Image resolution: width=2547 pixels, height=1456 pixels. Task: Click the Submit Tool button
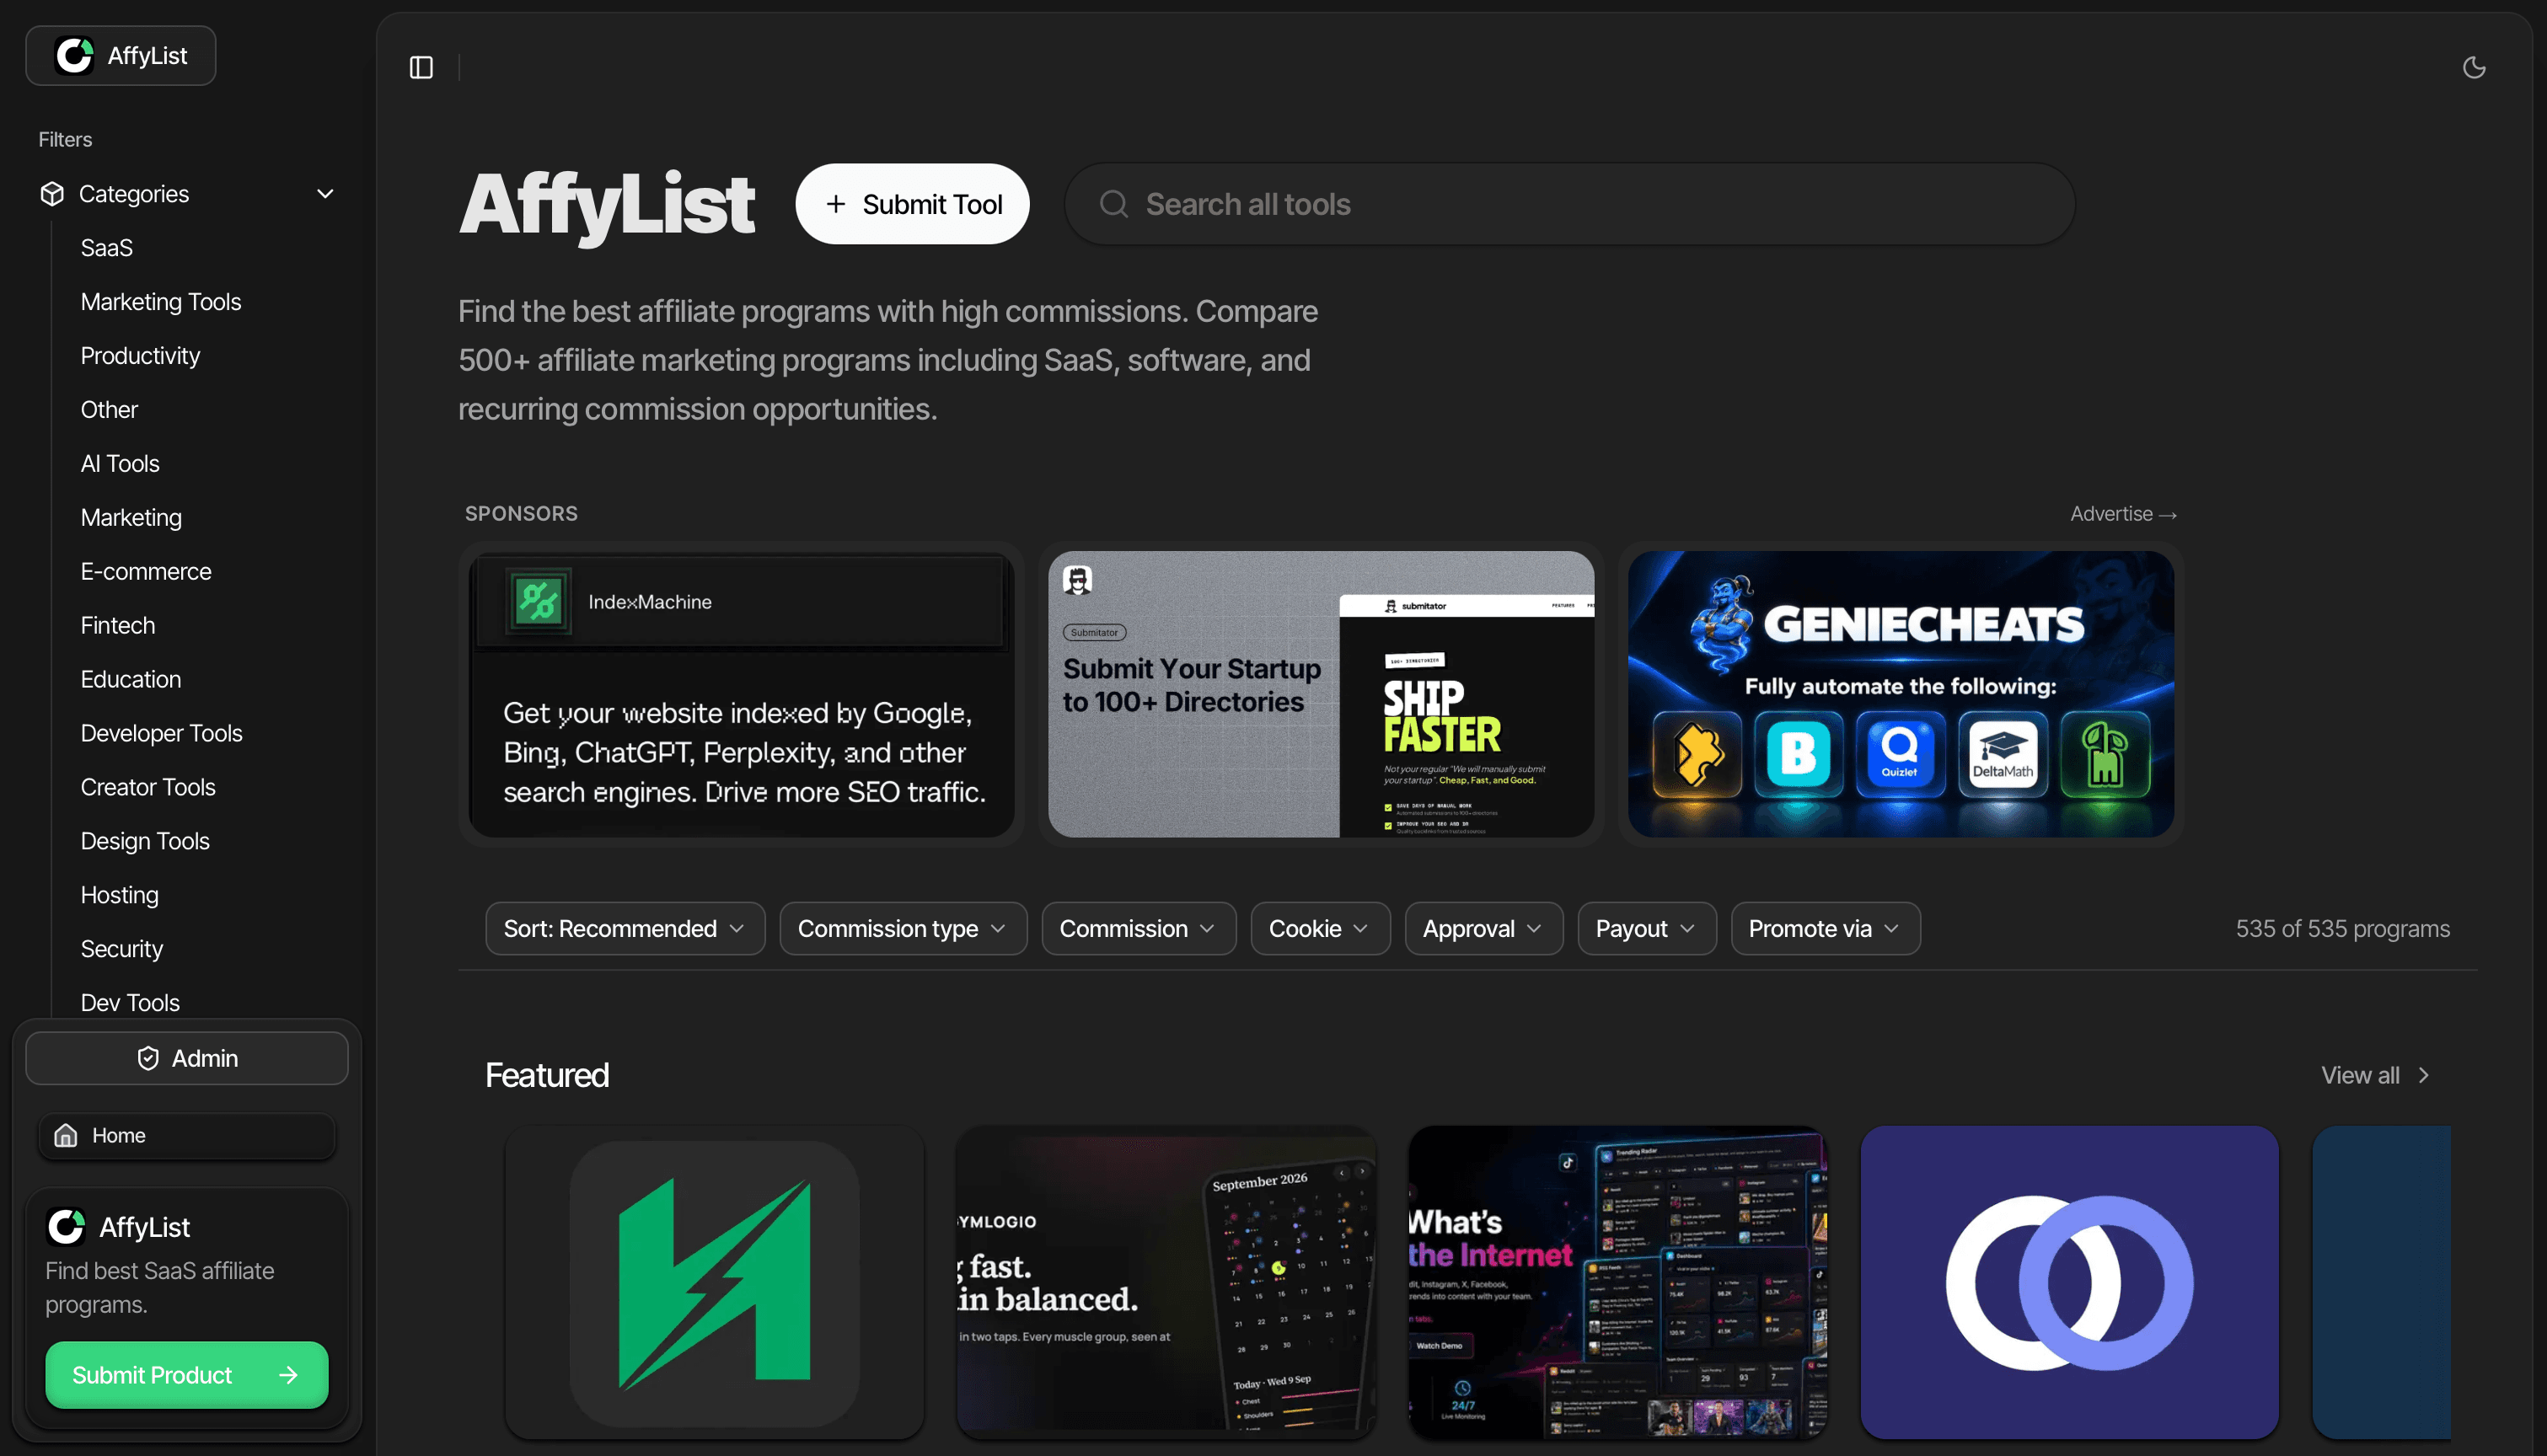point(912,204)
